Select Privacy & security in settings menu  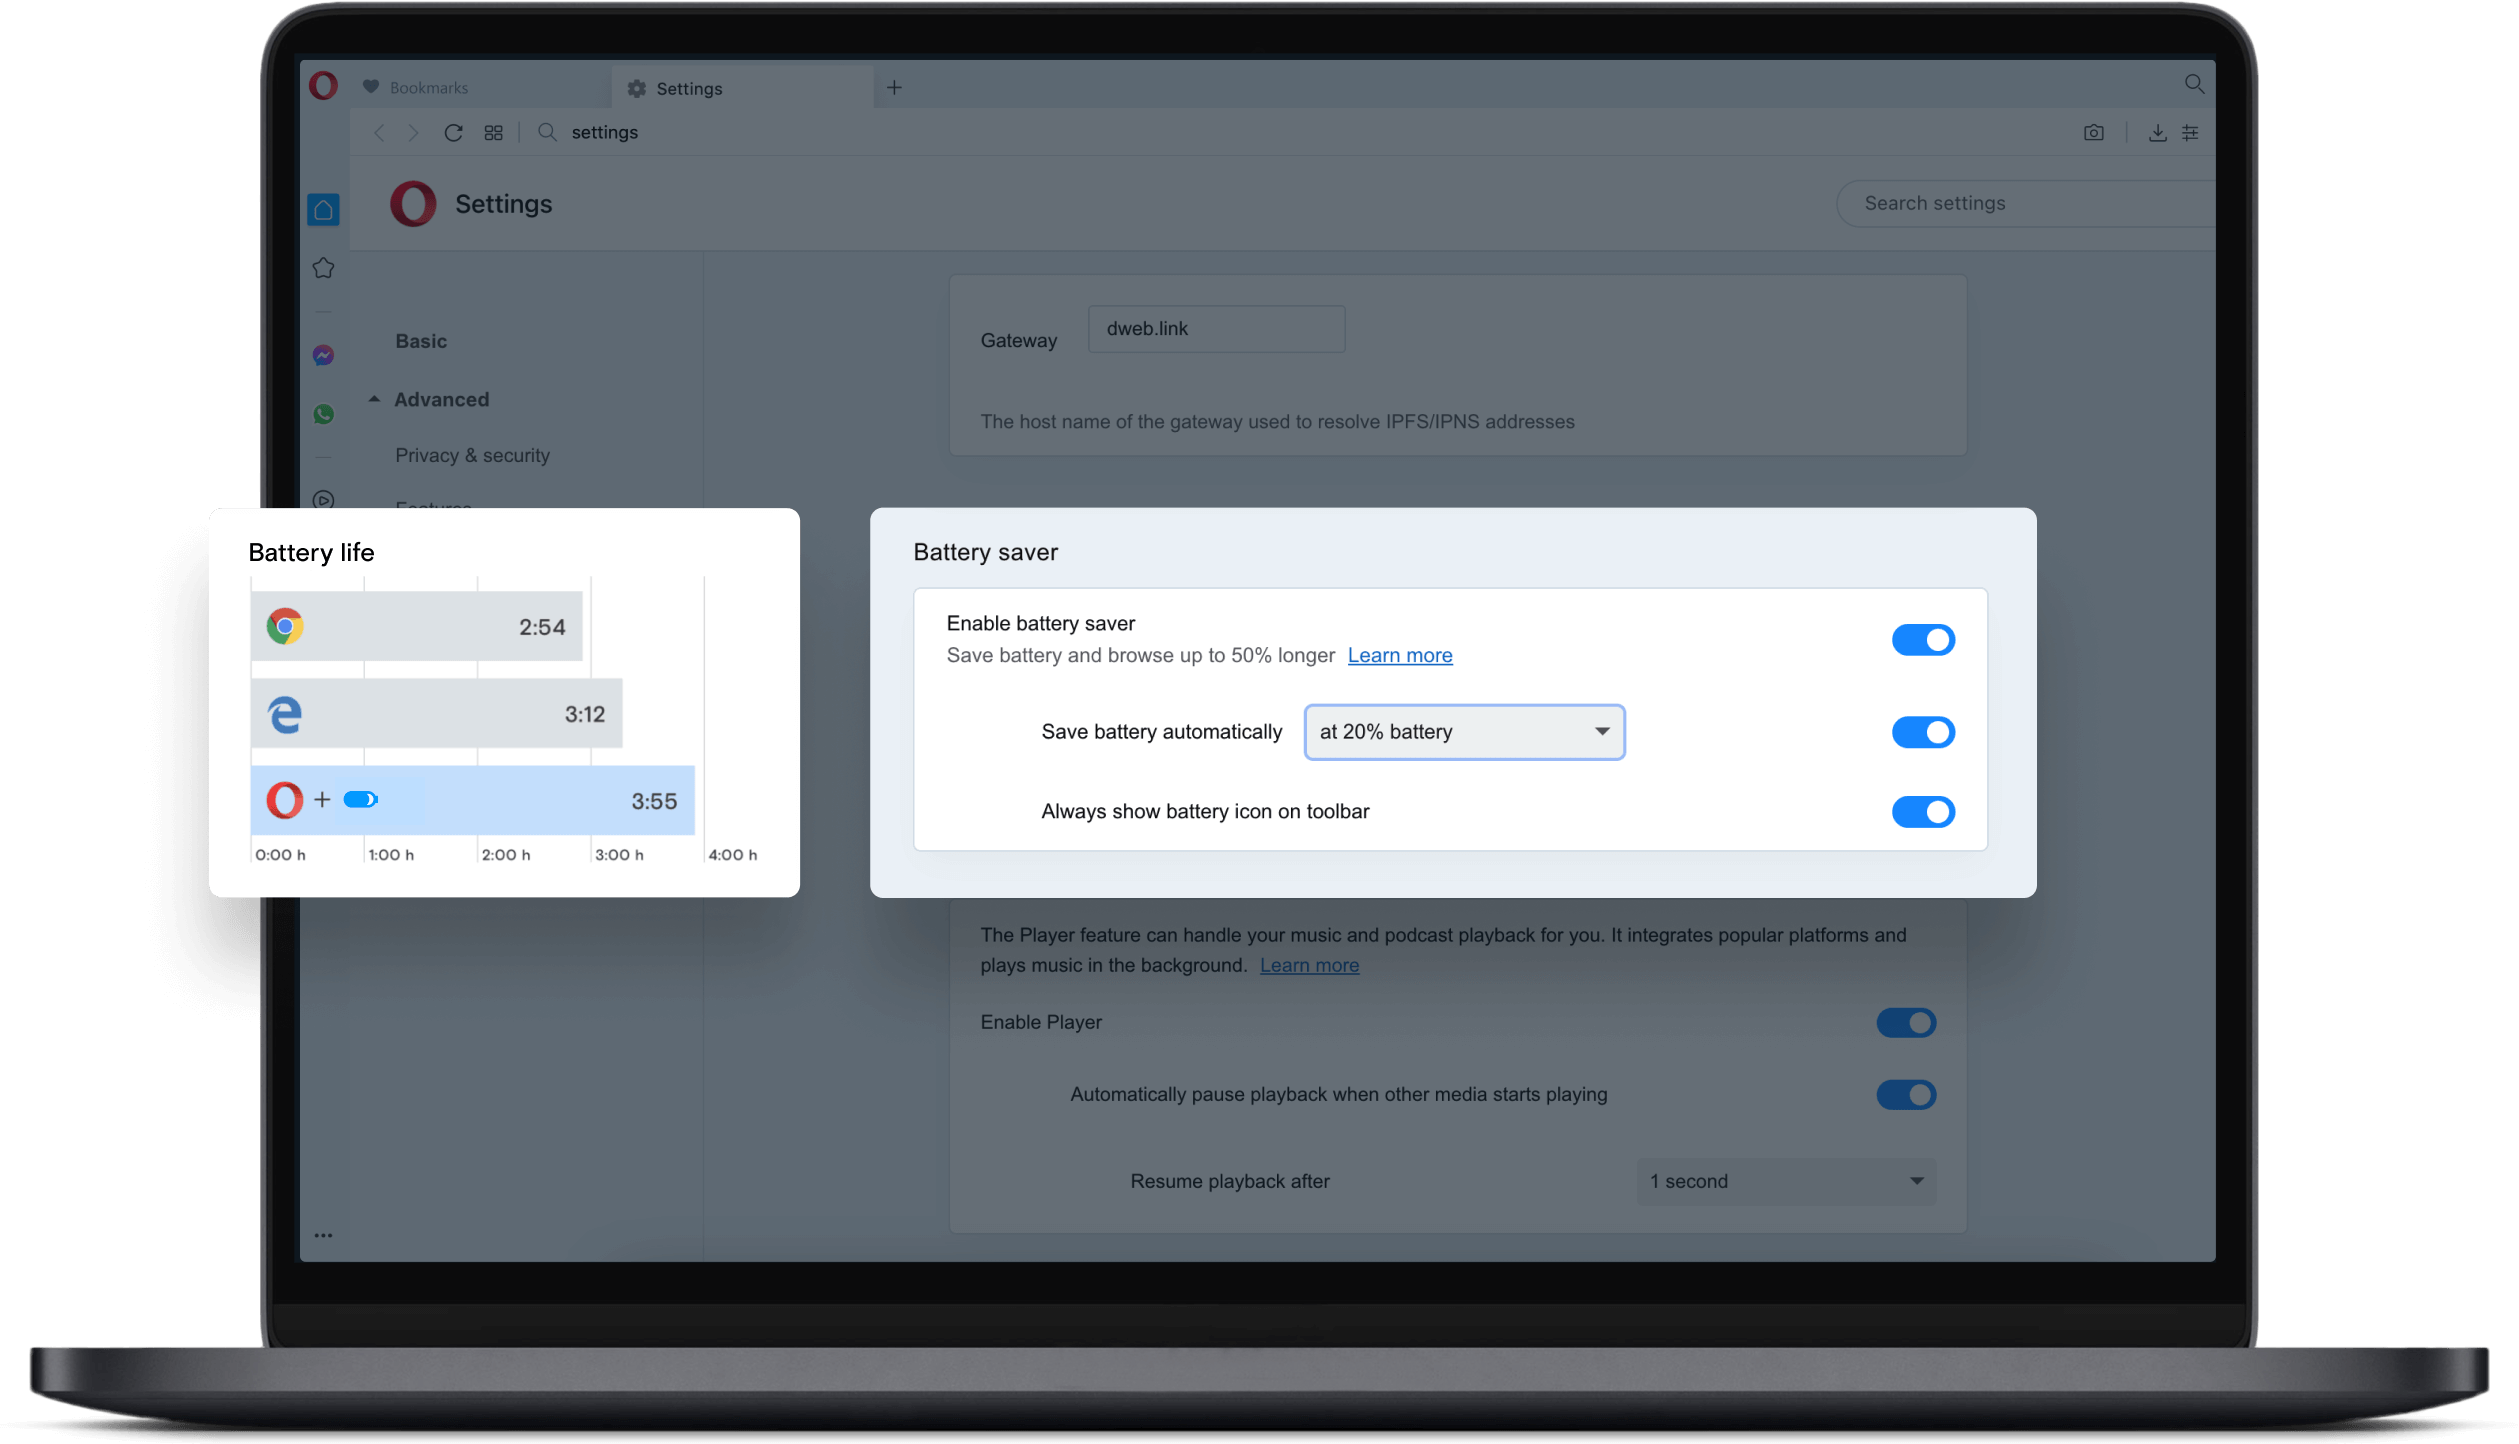[x=472, y=455]
